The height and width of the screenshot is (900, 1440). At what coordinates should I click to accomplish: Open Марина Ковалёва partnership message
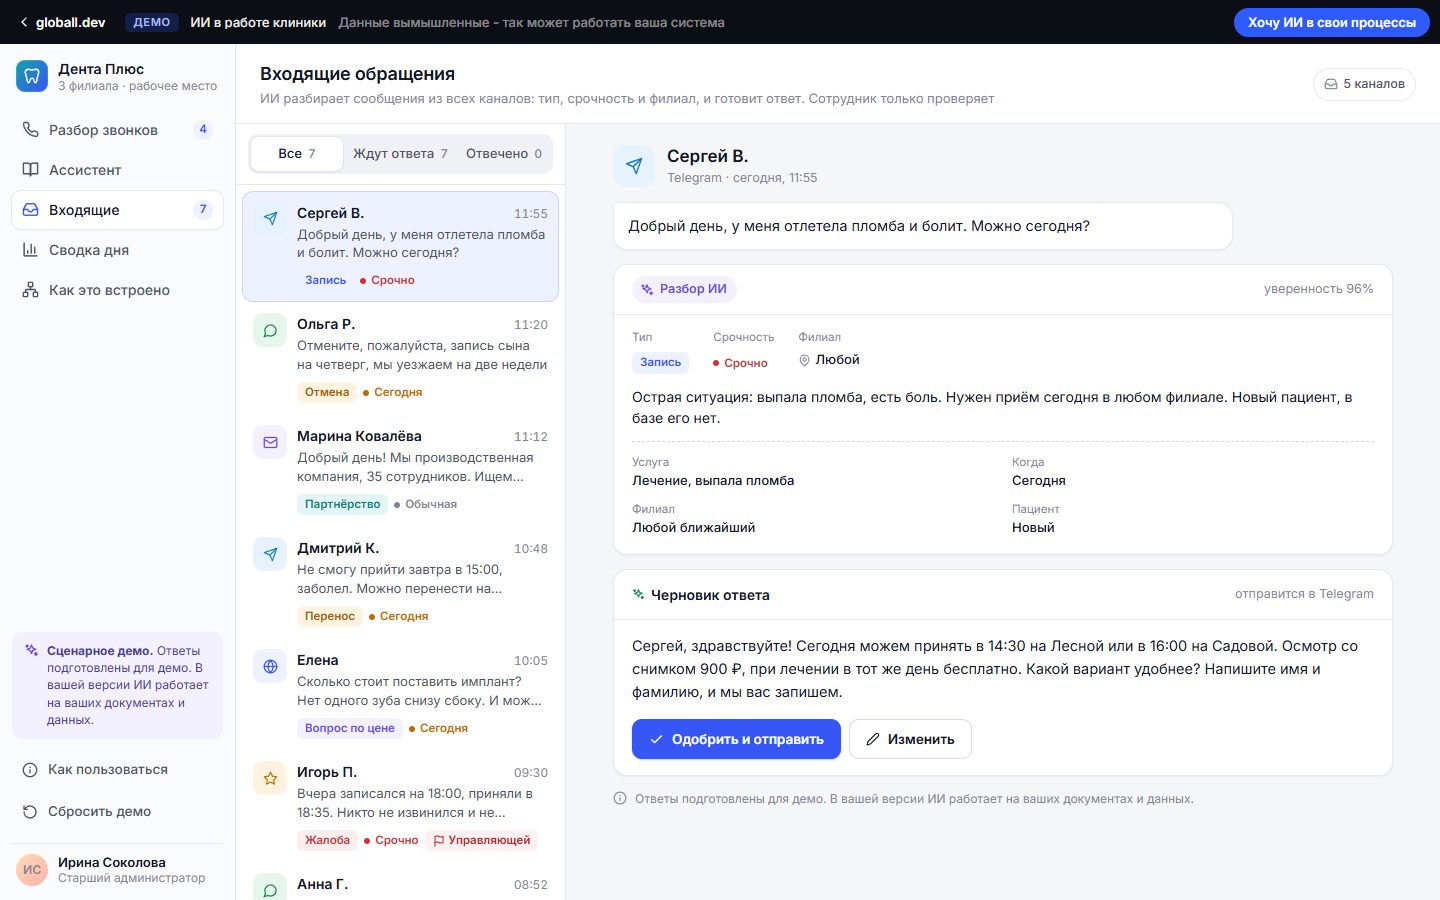[400, 470]
